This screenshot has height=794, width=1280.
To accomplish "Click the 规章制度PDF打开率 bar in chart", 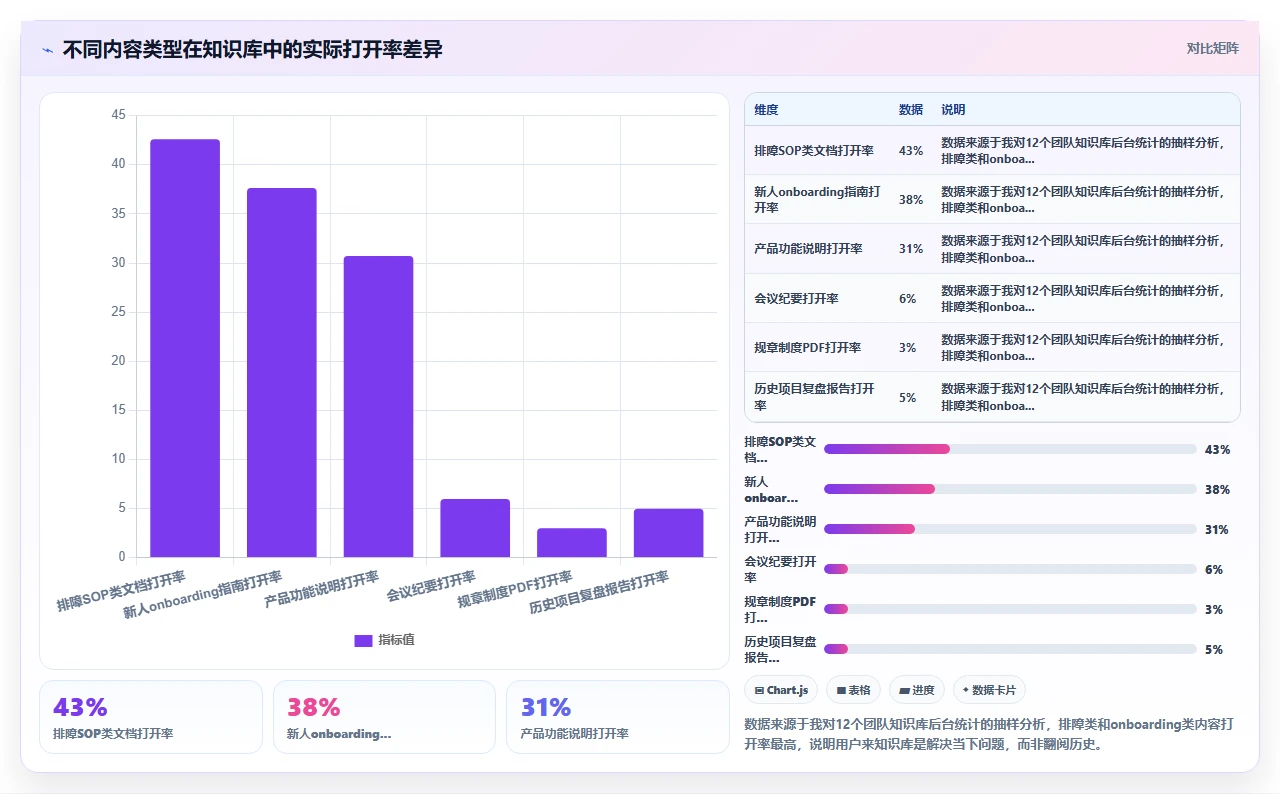I will click(x=572, y=542).
